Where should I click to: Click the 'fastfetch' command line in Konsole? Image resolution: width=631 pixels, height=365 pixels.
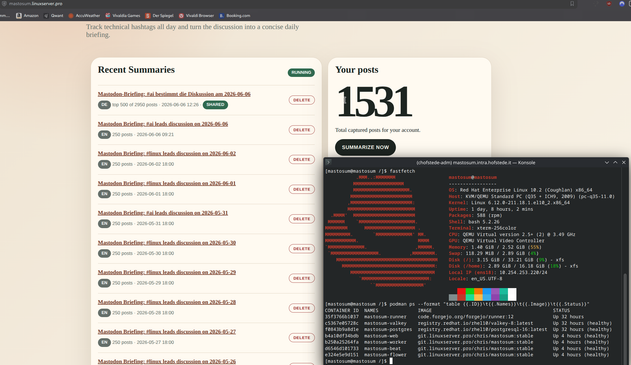click(x=370, y=171)
